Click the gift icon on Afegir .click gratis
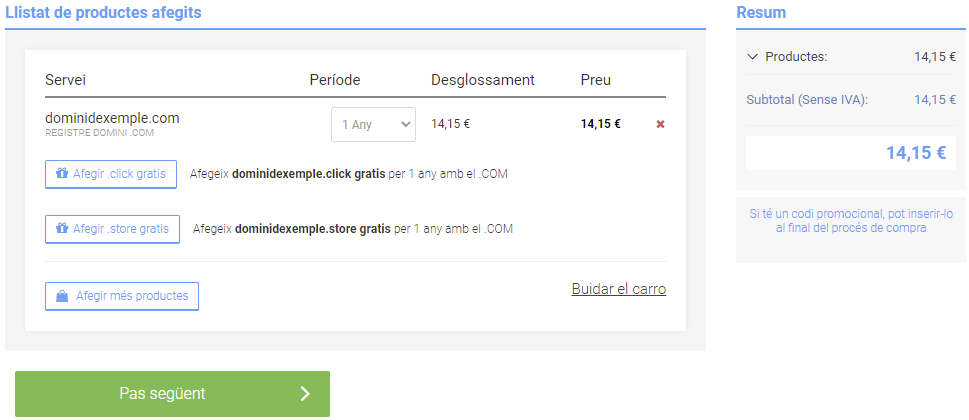The height and width of the screenshot is (420, 969). click(62, 173)
